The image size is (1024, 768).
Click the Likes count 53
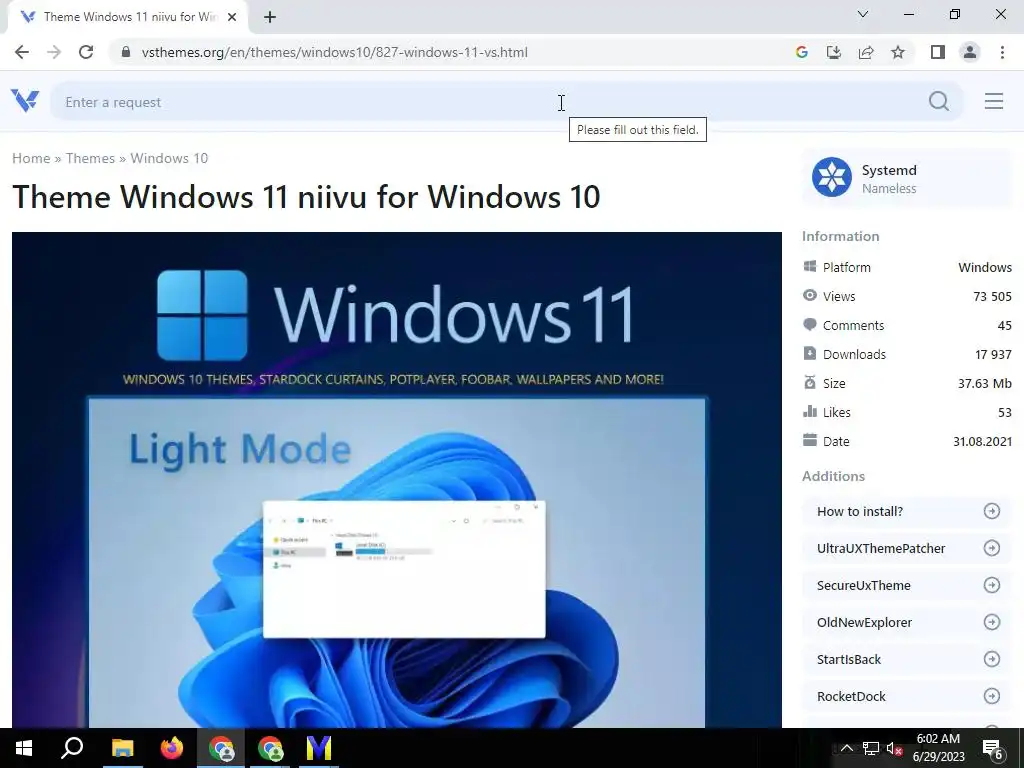(1004, 413)
